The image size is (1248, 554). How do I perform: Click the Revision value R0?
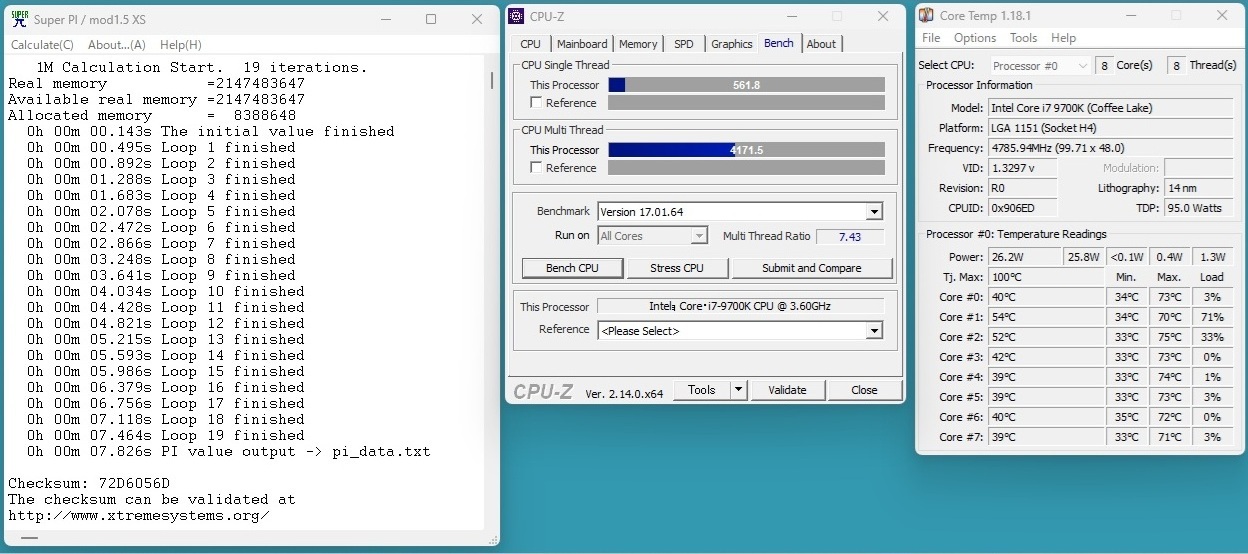tap(1022, 188)
